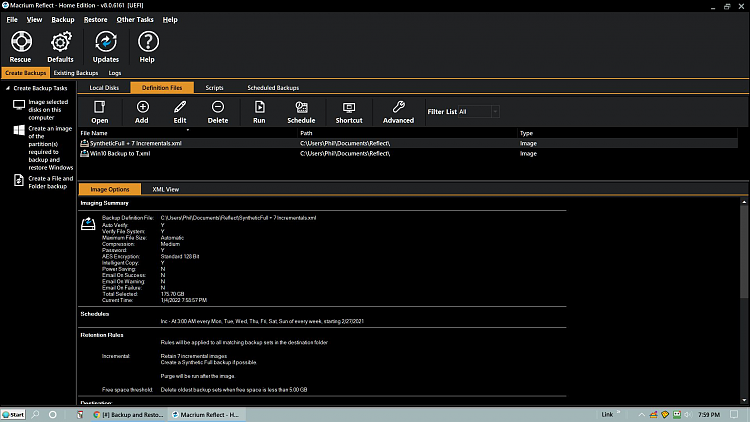This screenshot has height=422, width=750.
Task: Click File and Folder backup icon
Action: (x=19, y=180)
